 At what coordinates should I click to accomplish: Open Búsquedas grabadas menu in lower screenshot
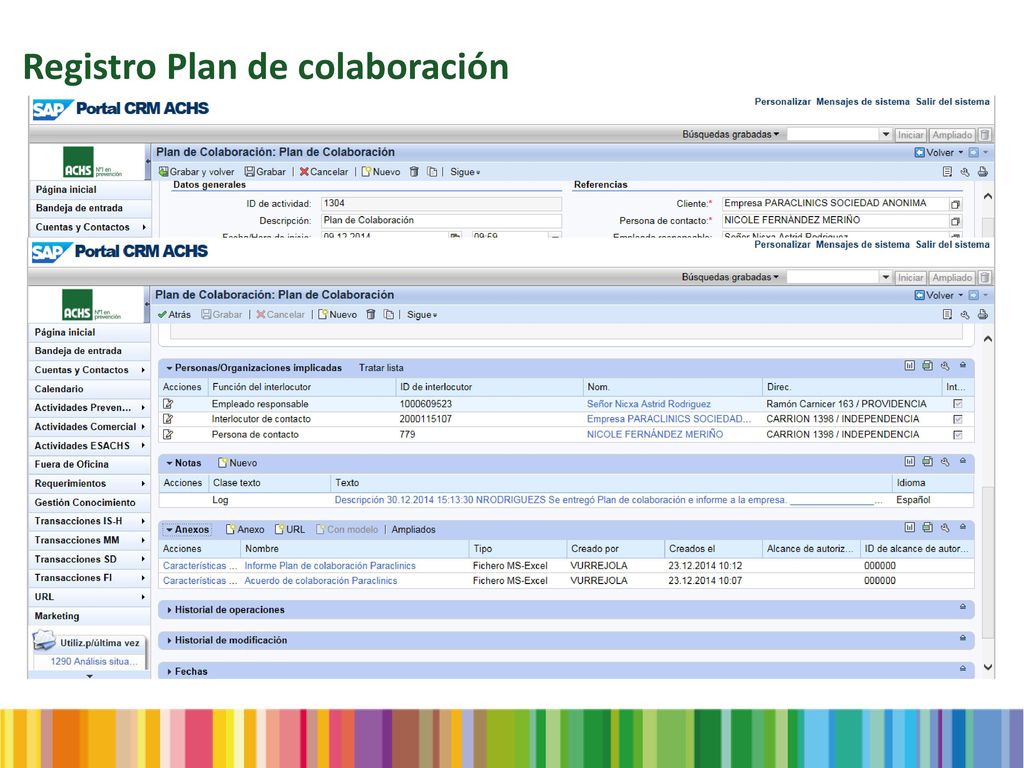click(730, 278)
